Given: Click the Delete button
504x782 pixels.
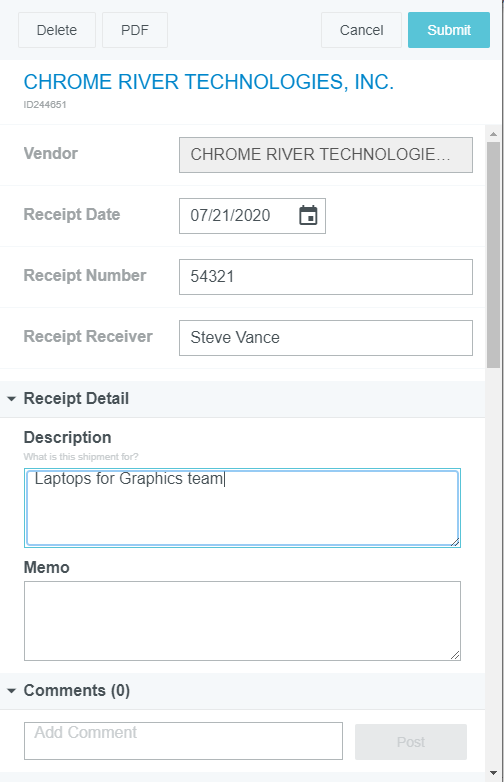Looking at the screenshot, I should pos(57,30).
